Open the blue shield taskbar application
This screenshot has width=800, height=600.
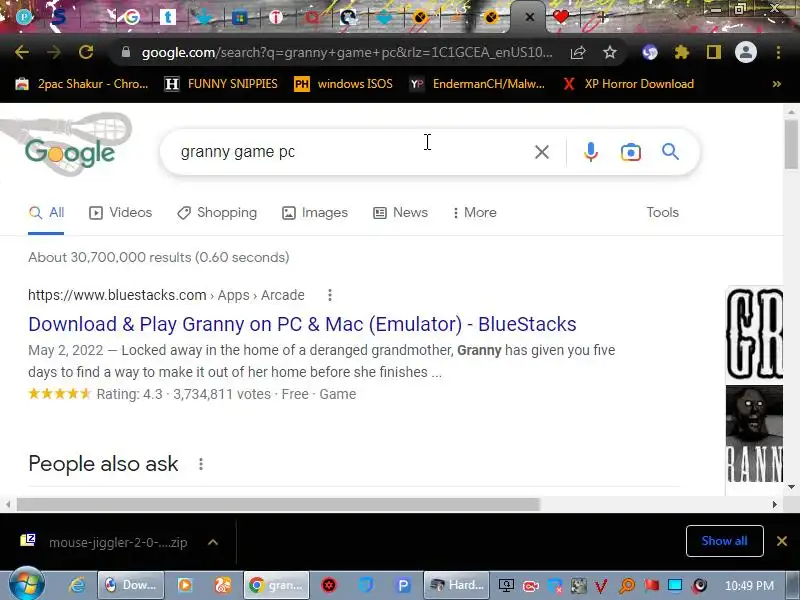tap(366, 585)
